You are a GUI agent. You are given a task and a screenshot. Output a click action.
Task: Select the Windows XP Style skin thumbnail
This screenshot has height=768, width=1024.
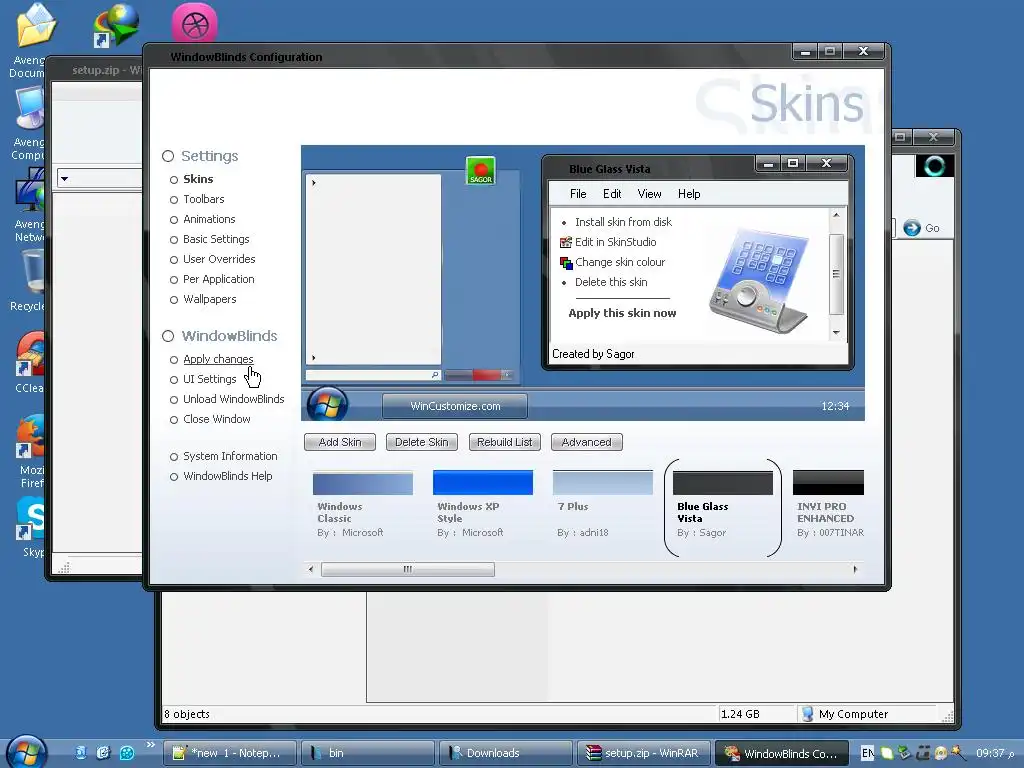point(483,483)
